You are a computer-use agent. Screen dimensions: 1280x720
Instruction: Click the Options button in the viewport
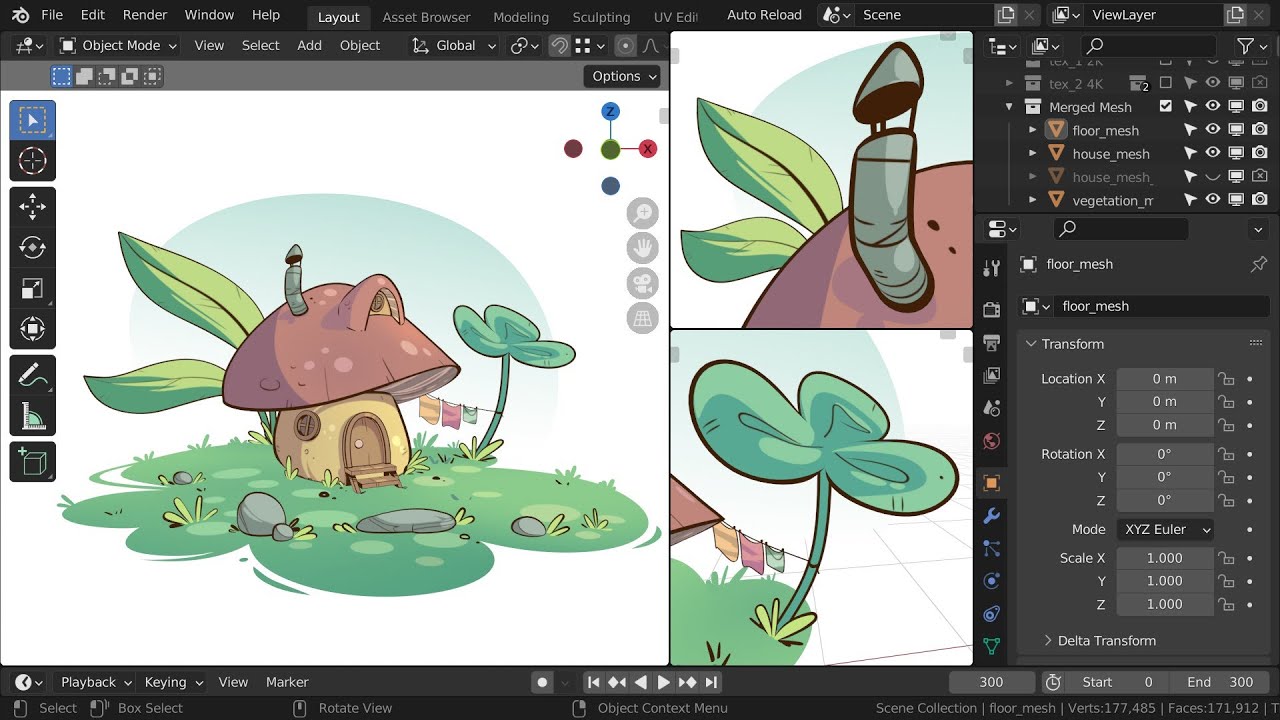[x=620, y=76]
